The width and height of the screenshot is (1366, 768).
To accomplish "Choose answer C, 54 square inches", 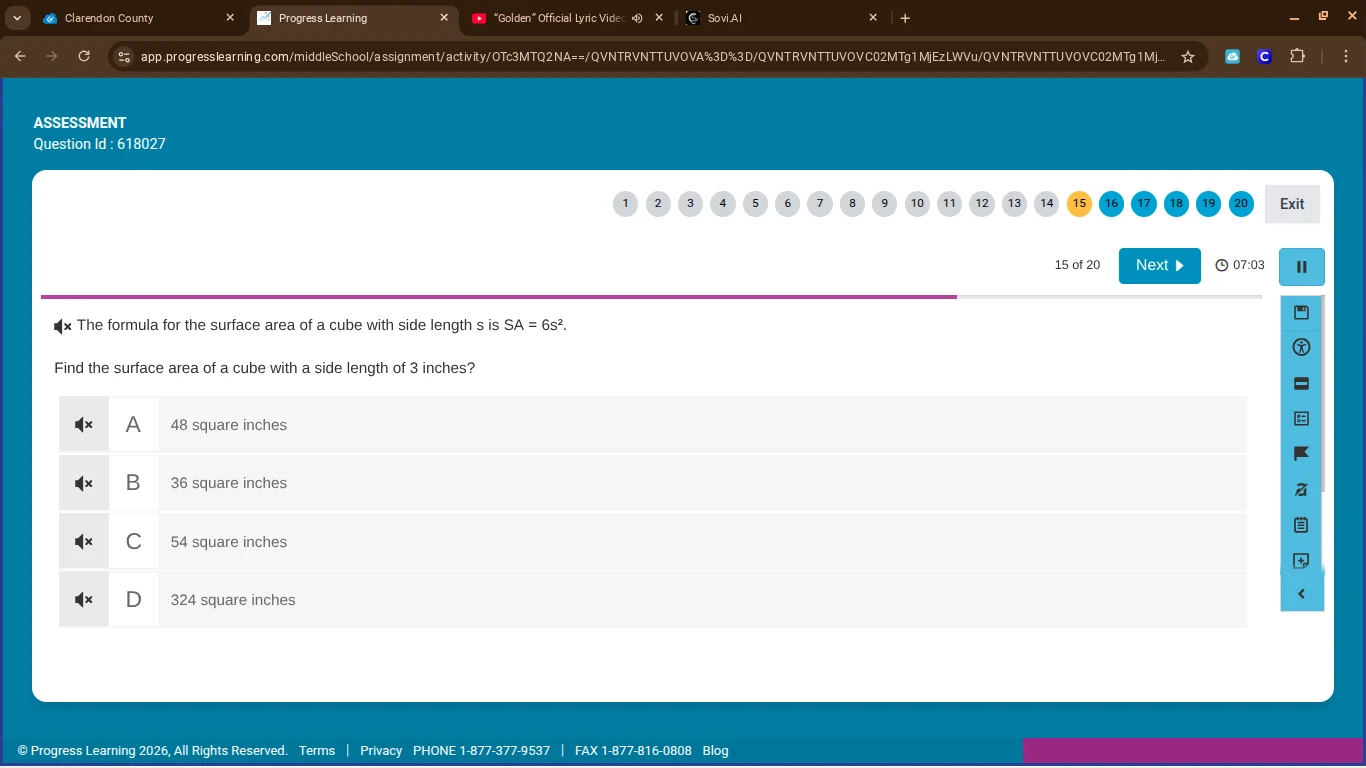I will pyautogui.click(x=229, y=542).
